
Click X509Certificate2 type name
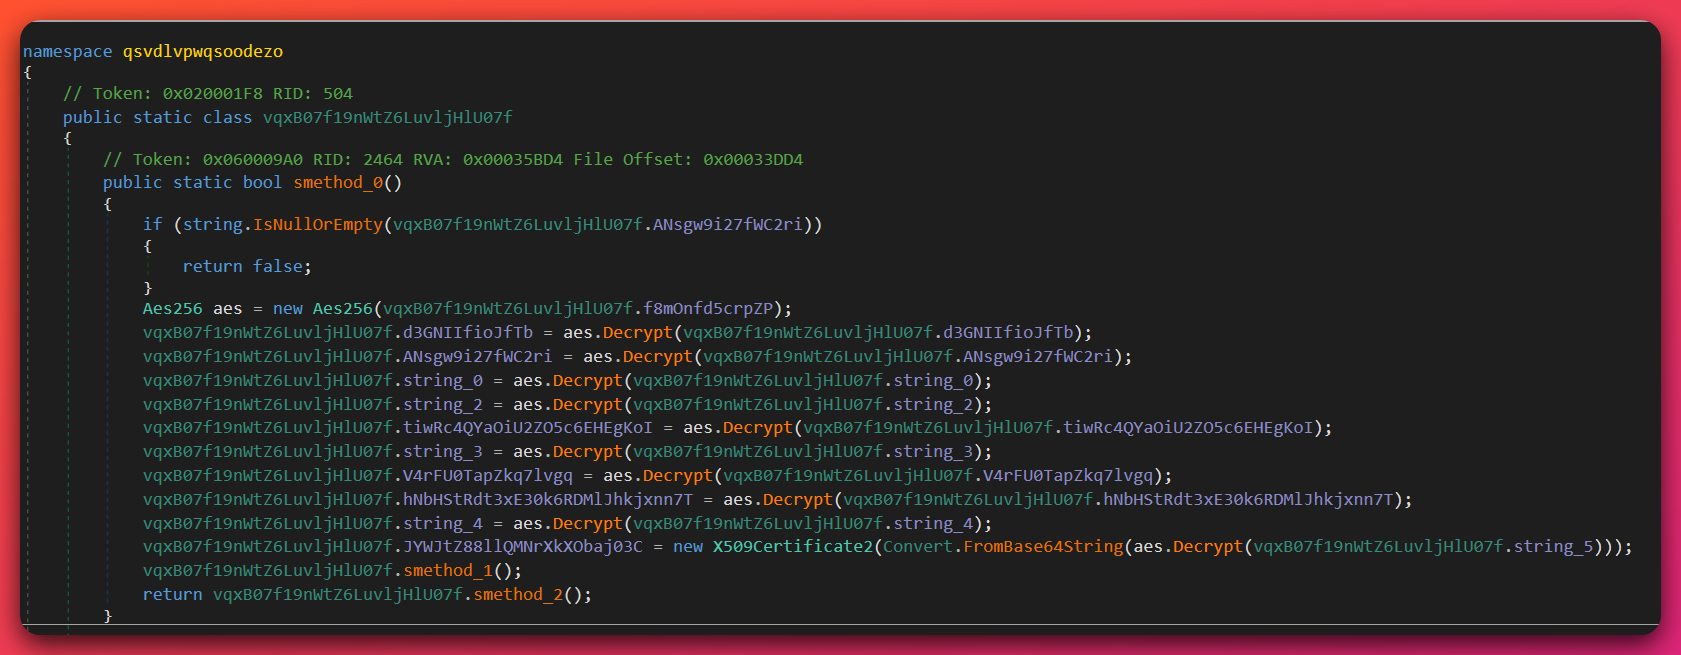[793, 546]
